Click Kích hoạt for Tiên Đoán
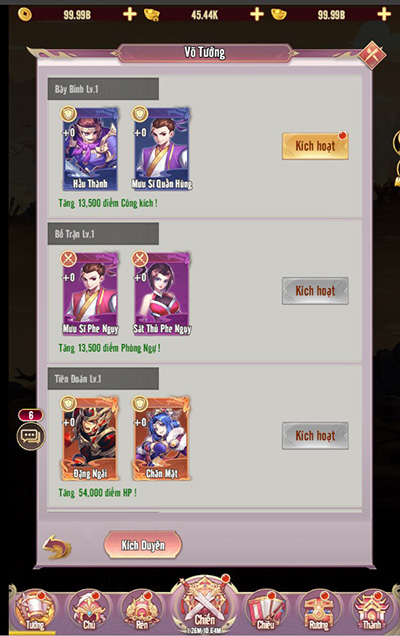This screenshot has height=636, width=400. pos(315,436)
